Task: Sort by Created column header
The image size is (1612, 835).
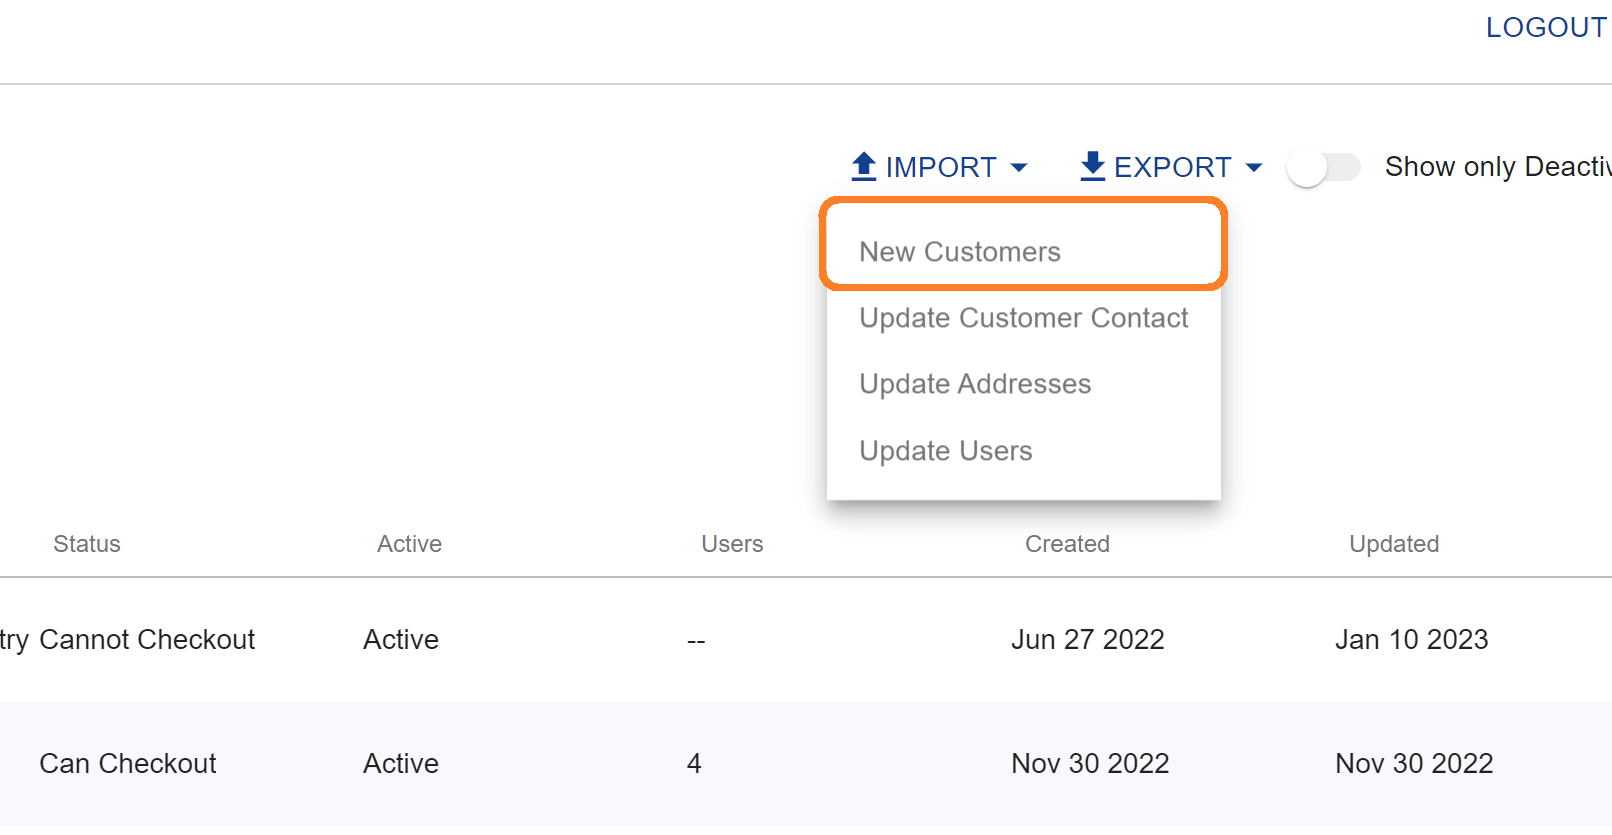Action: (x=1067, y=544)
